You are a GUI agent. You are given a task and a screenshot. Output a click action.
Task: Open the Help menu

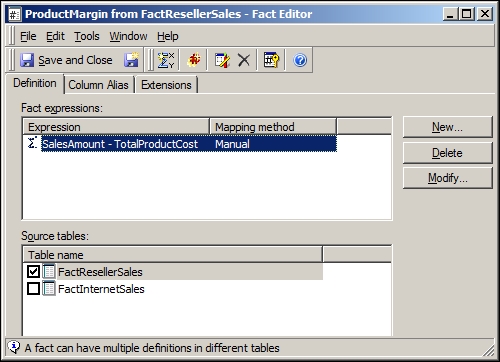[168, 36]
